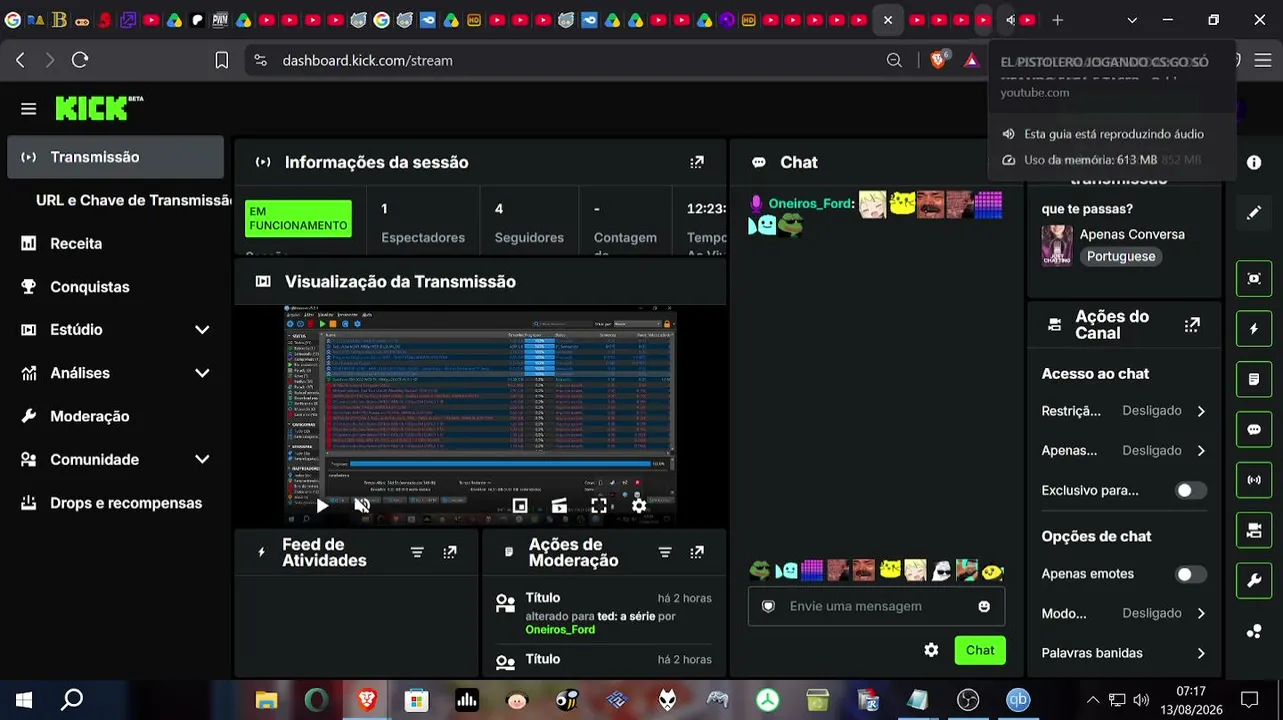Toggle moderation actions panel in right sidebar
Image resolution: width=1283 pixels, height=720 pixels.
tap(1254, 379)
